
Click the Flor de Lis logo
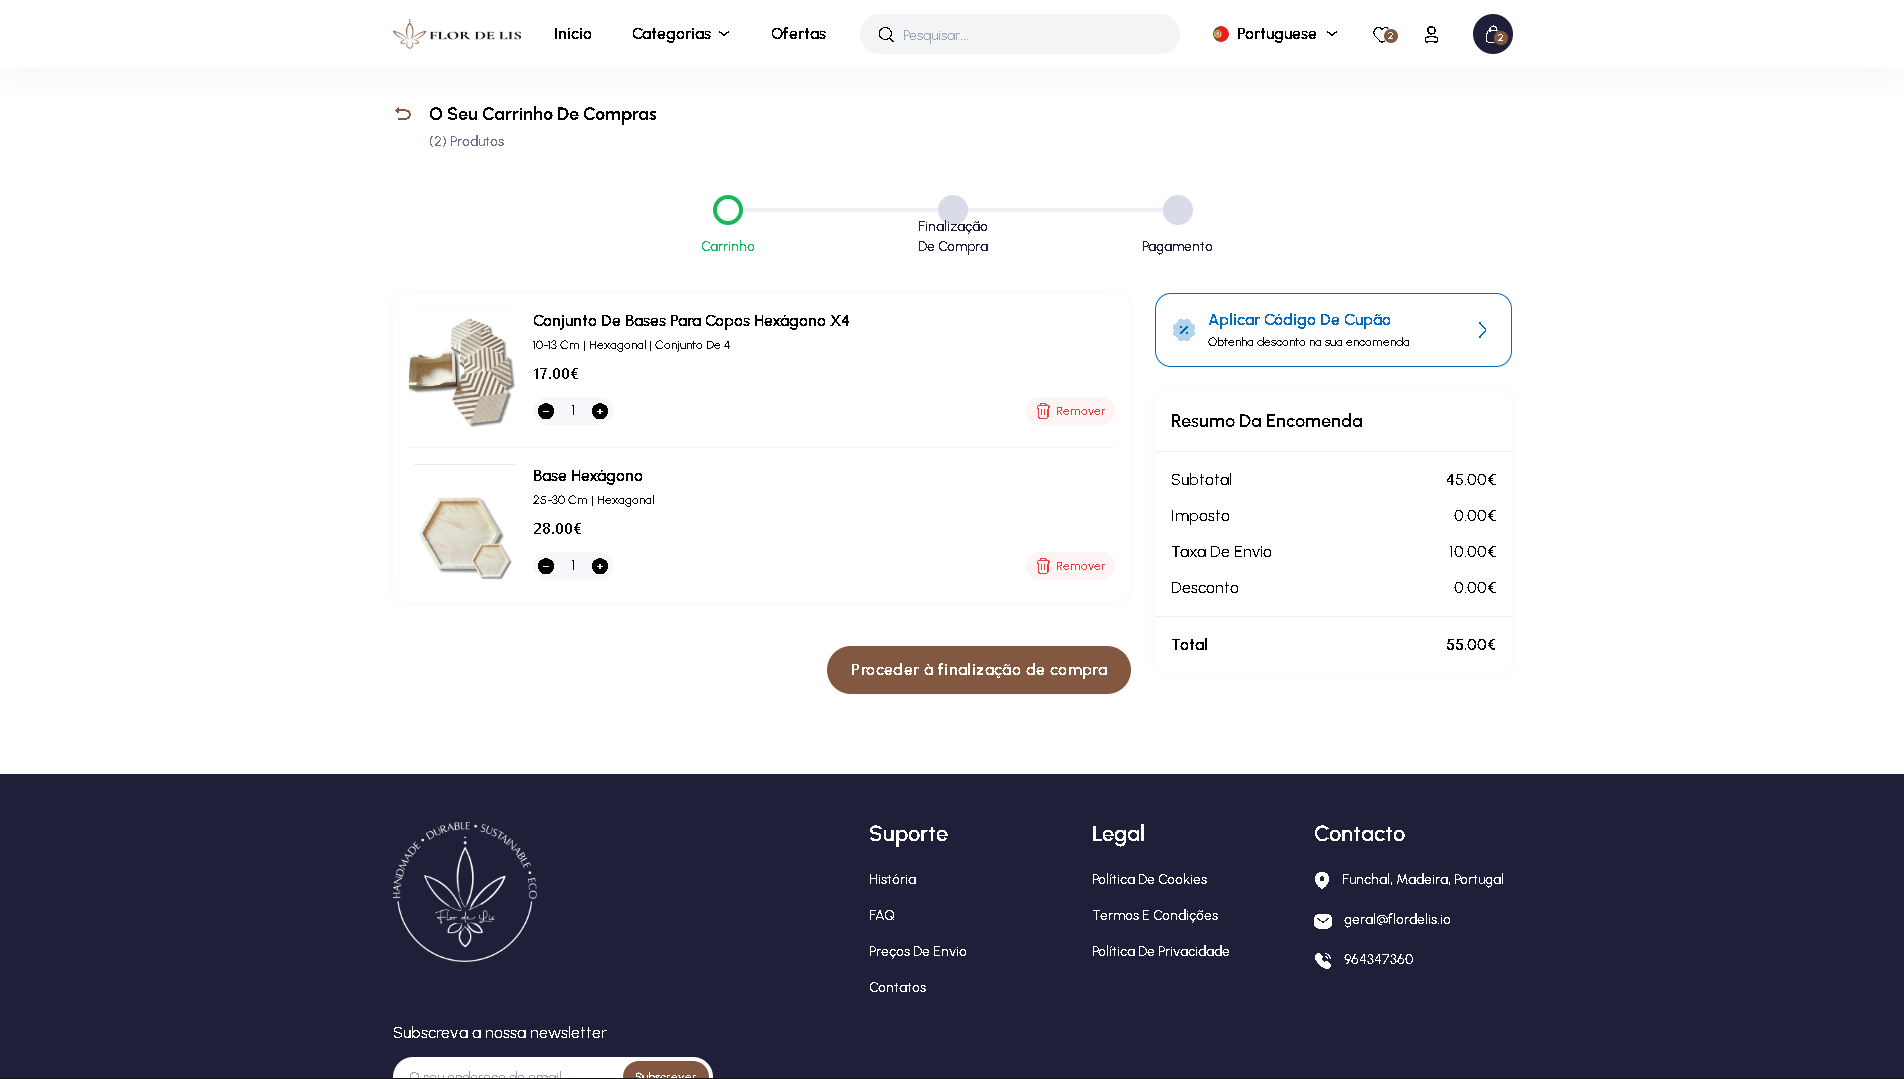point(456,33)
